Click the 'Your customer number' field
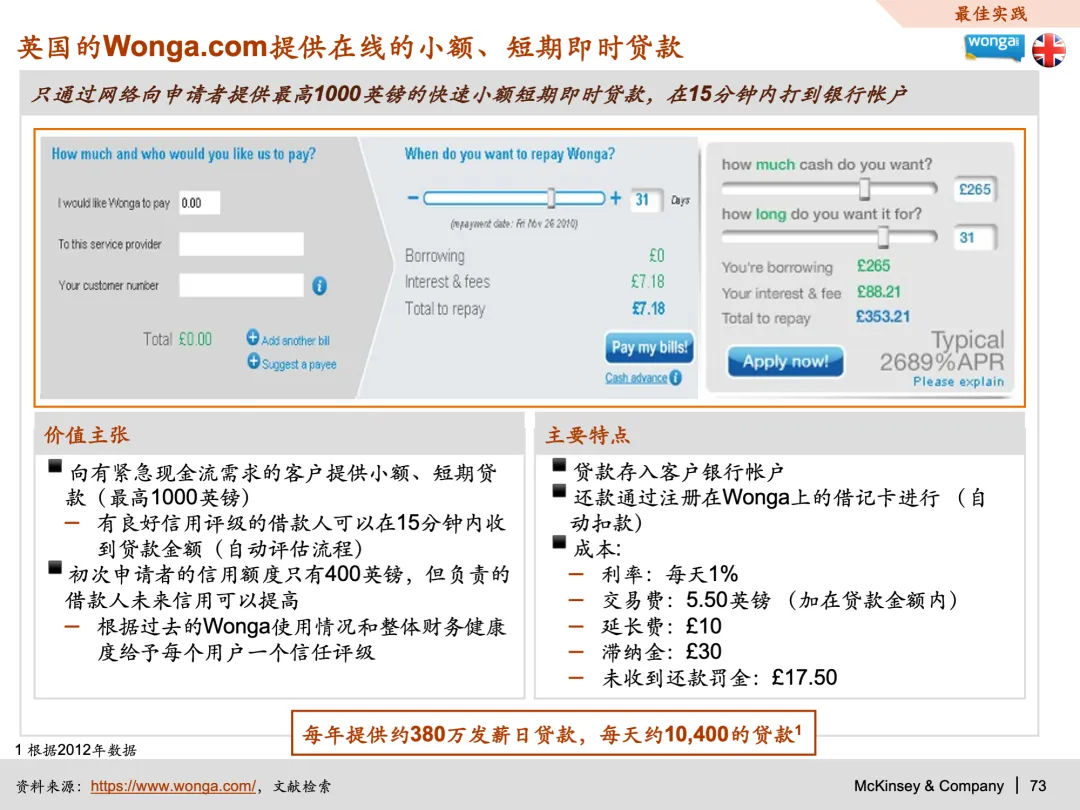 pyautogui.click(x=241, y=285)
